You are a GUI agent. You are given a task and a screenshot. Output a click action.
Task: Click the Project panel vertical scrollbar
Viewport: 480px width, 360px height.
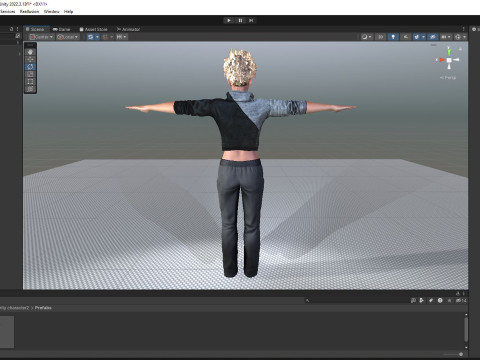466,329
